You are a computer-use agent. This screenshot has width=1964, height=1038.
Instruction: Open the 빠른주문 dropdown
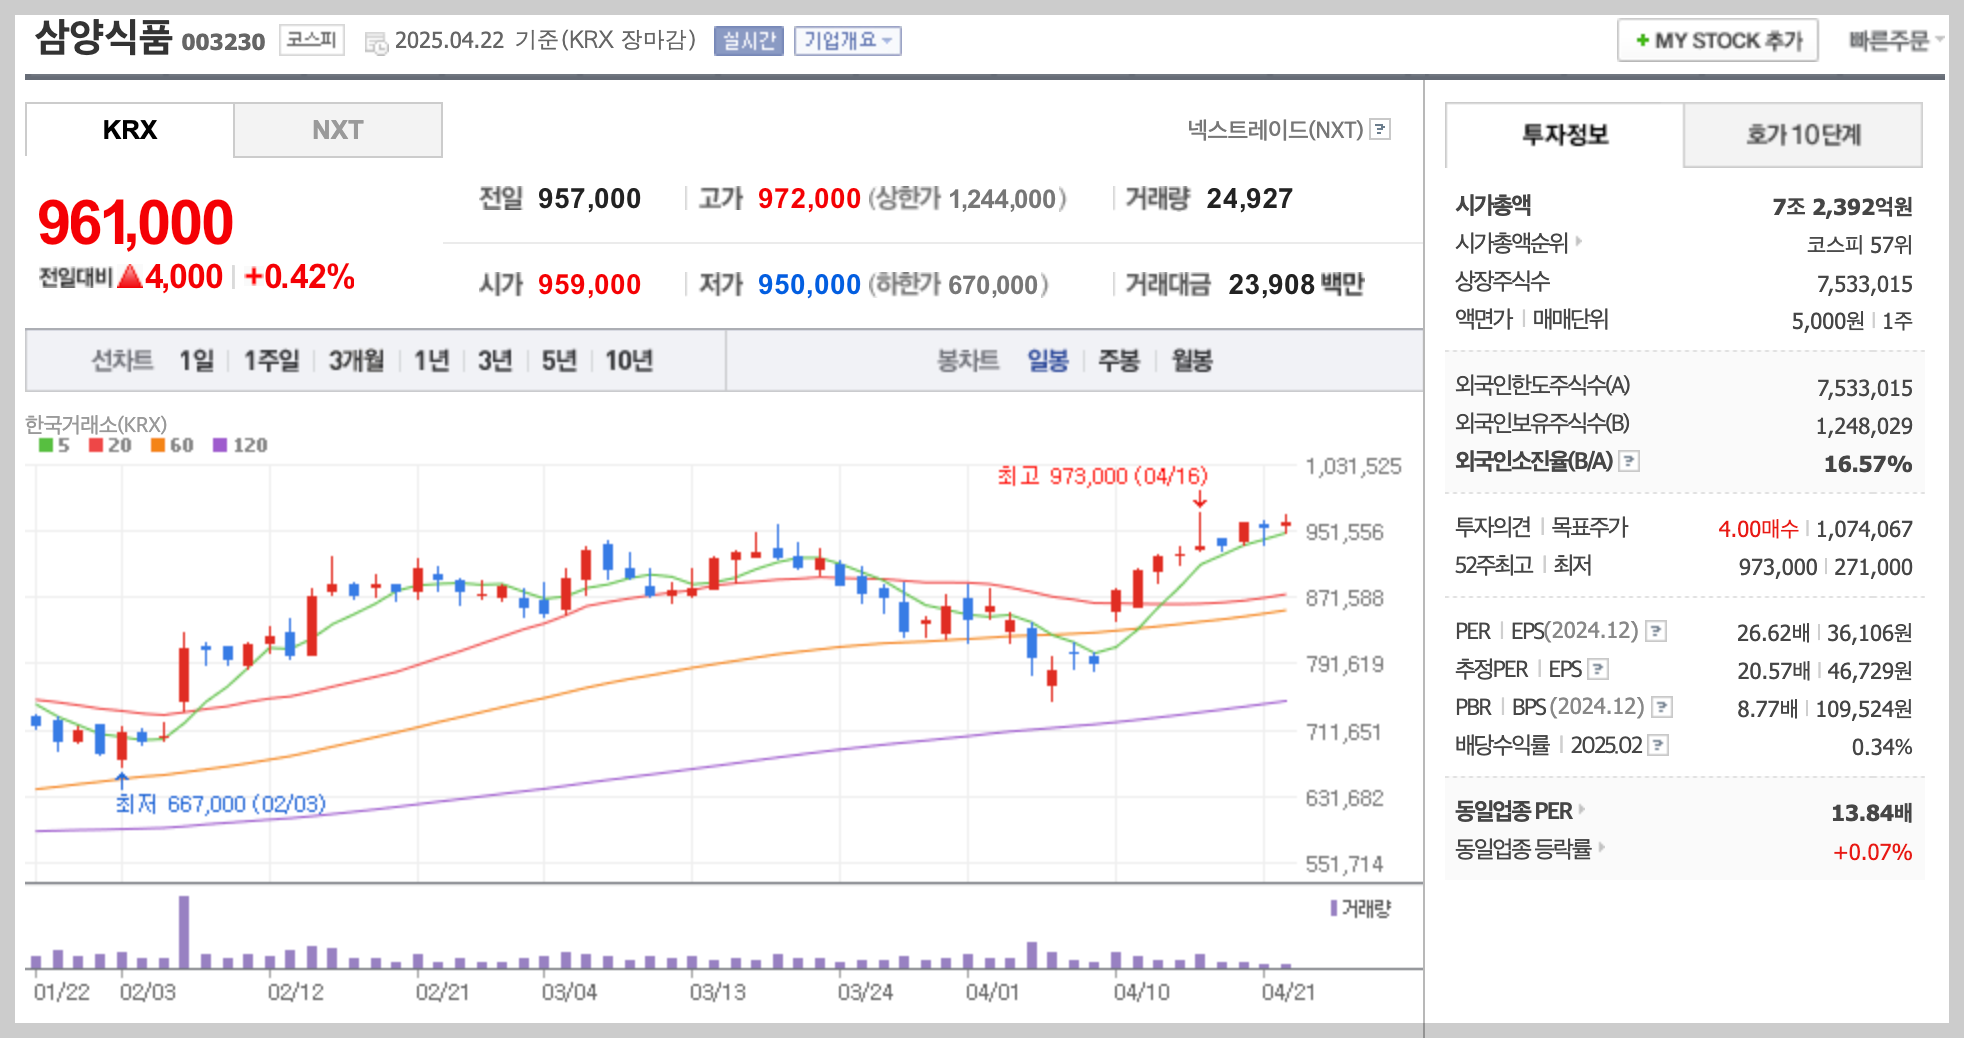(x=1895, y=41)
